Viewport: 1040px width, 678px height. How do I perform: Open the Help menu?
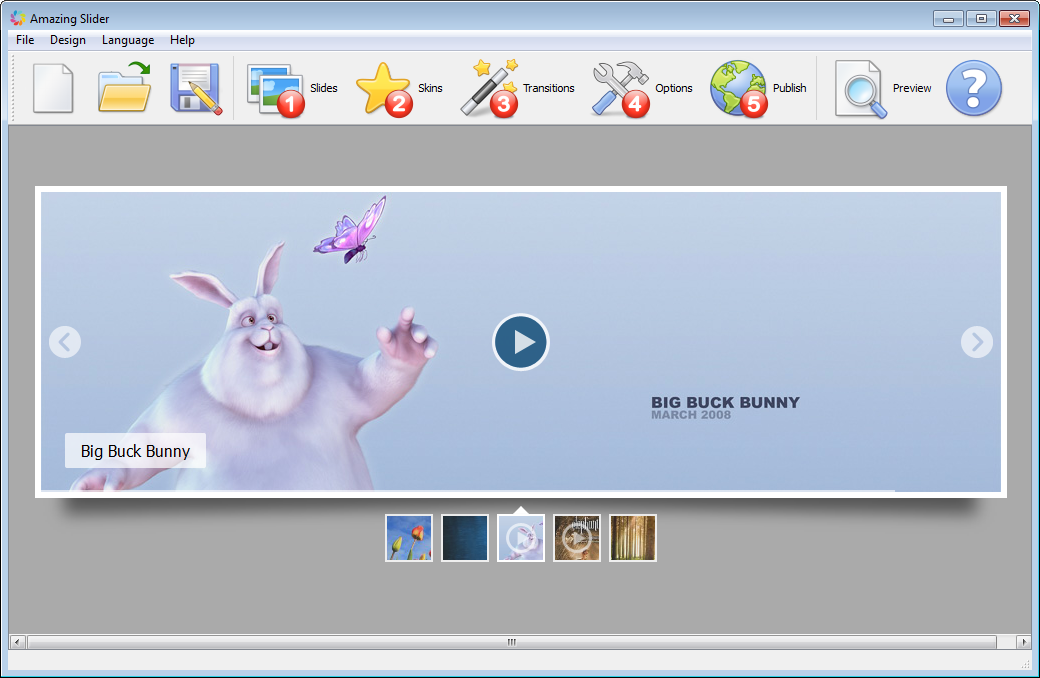point(182,40)
